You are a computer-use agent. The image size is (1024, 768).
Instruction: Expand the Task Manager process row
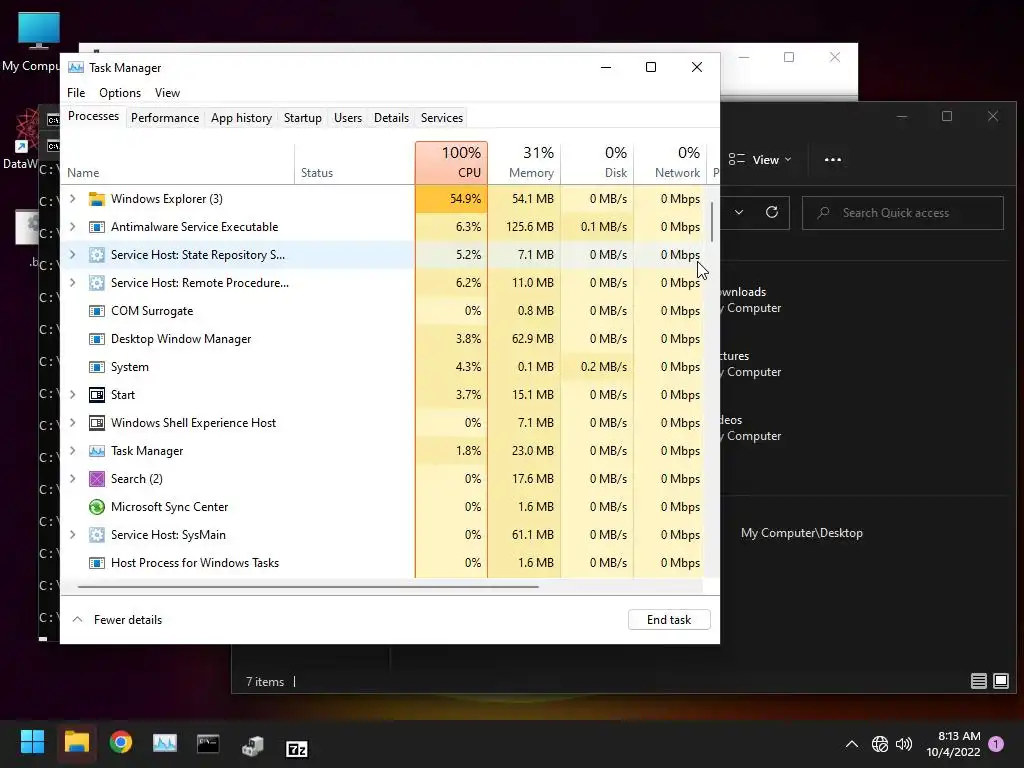[72, 451]
